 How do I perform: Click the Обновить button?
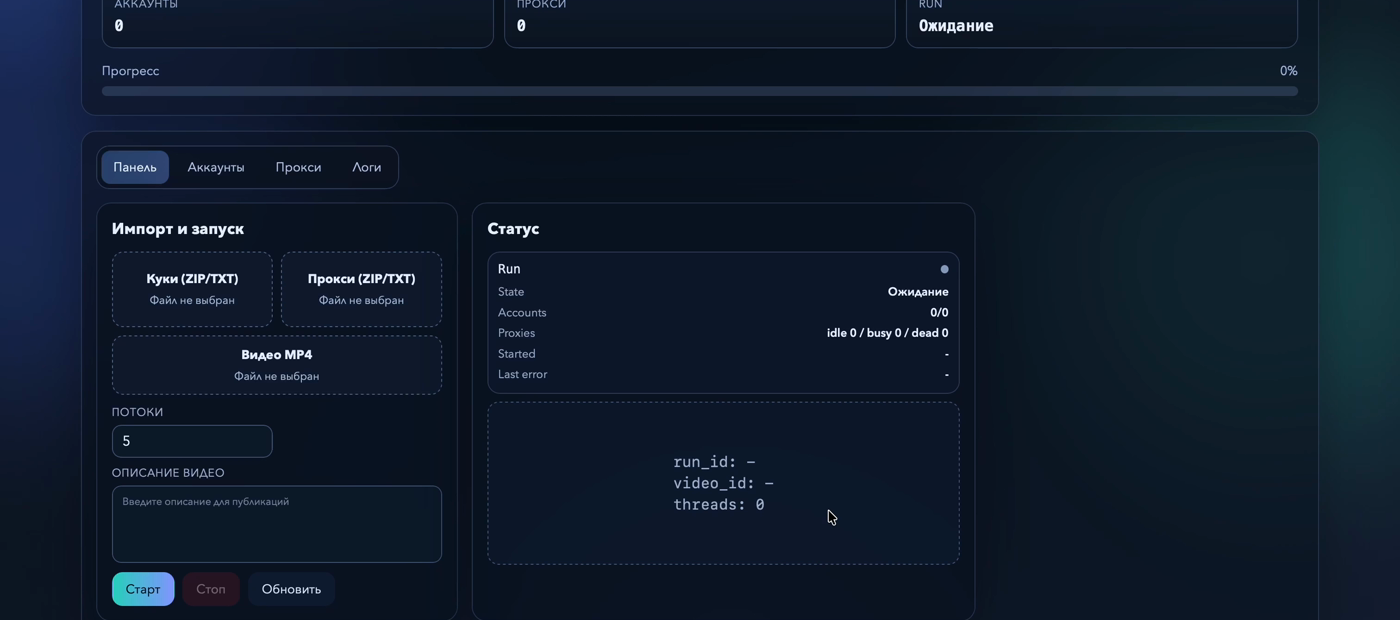tap(291, 589)
